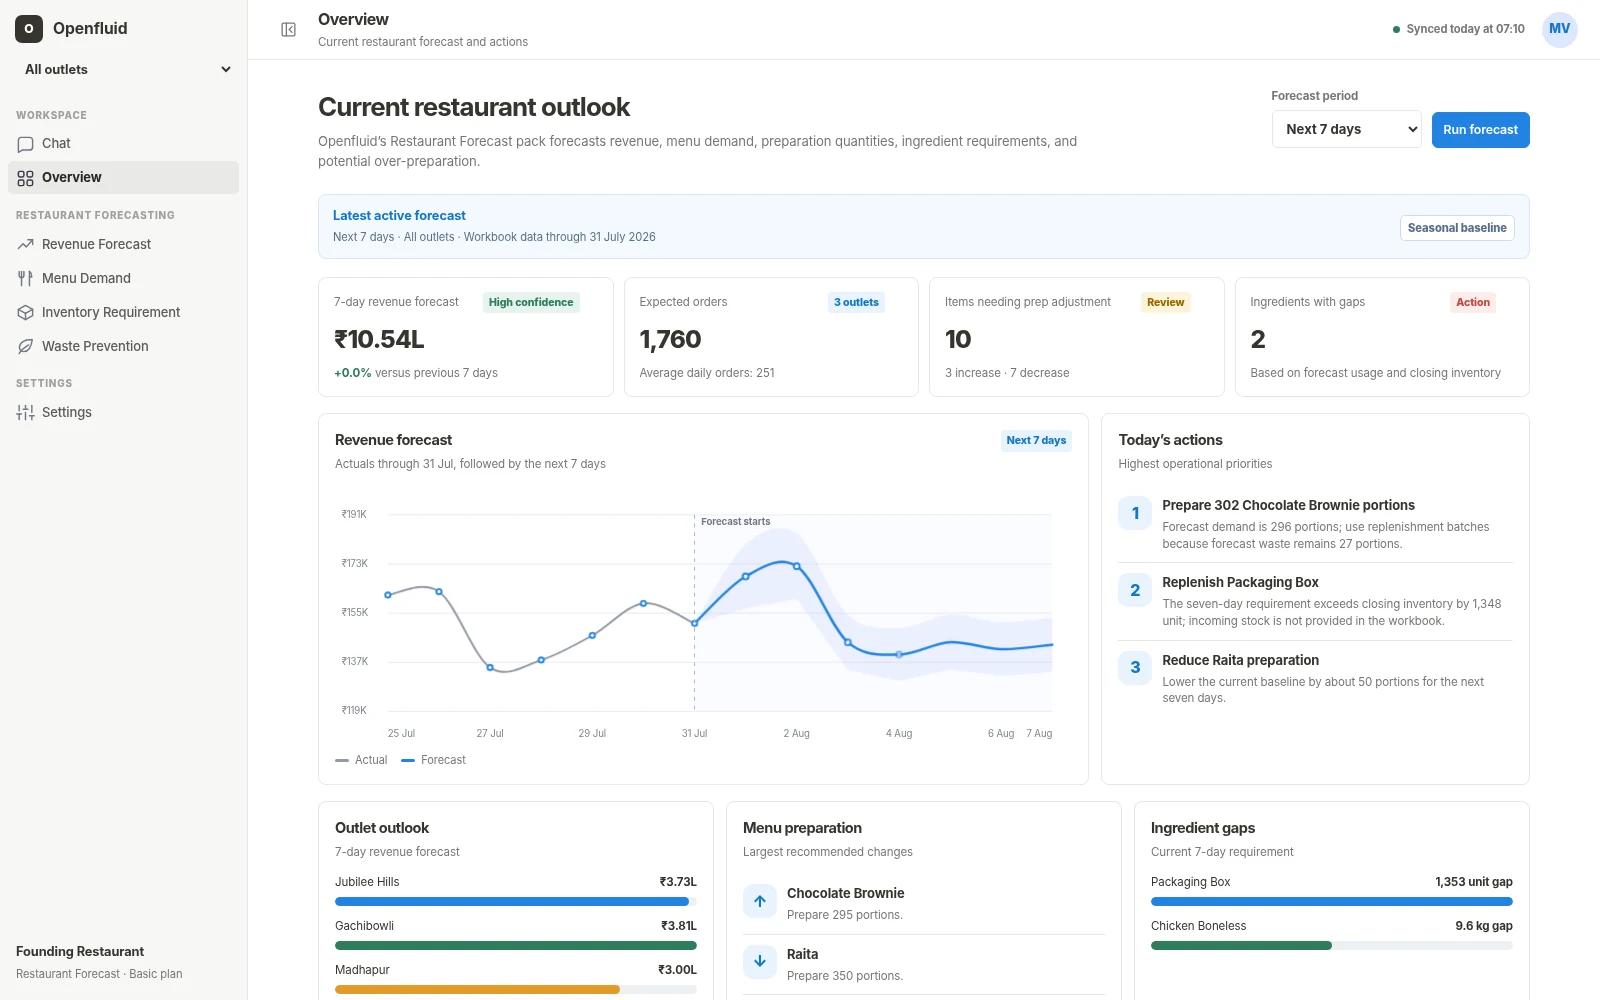Click the Actual legend entry
Image resolution: width=1600 pixels, height=1000 pixels.
click(x=361, y=760)
